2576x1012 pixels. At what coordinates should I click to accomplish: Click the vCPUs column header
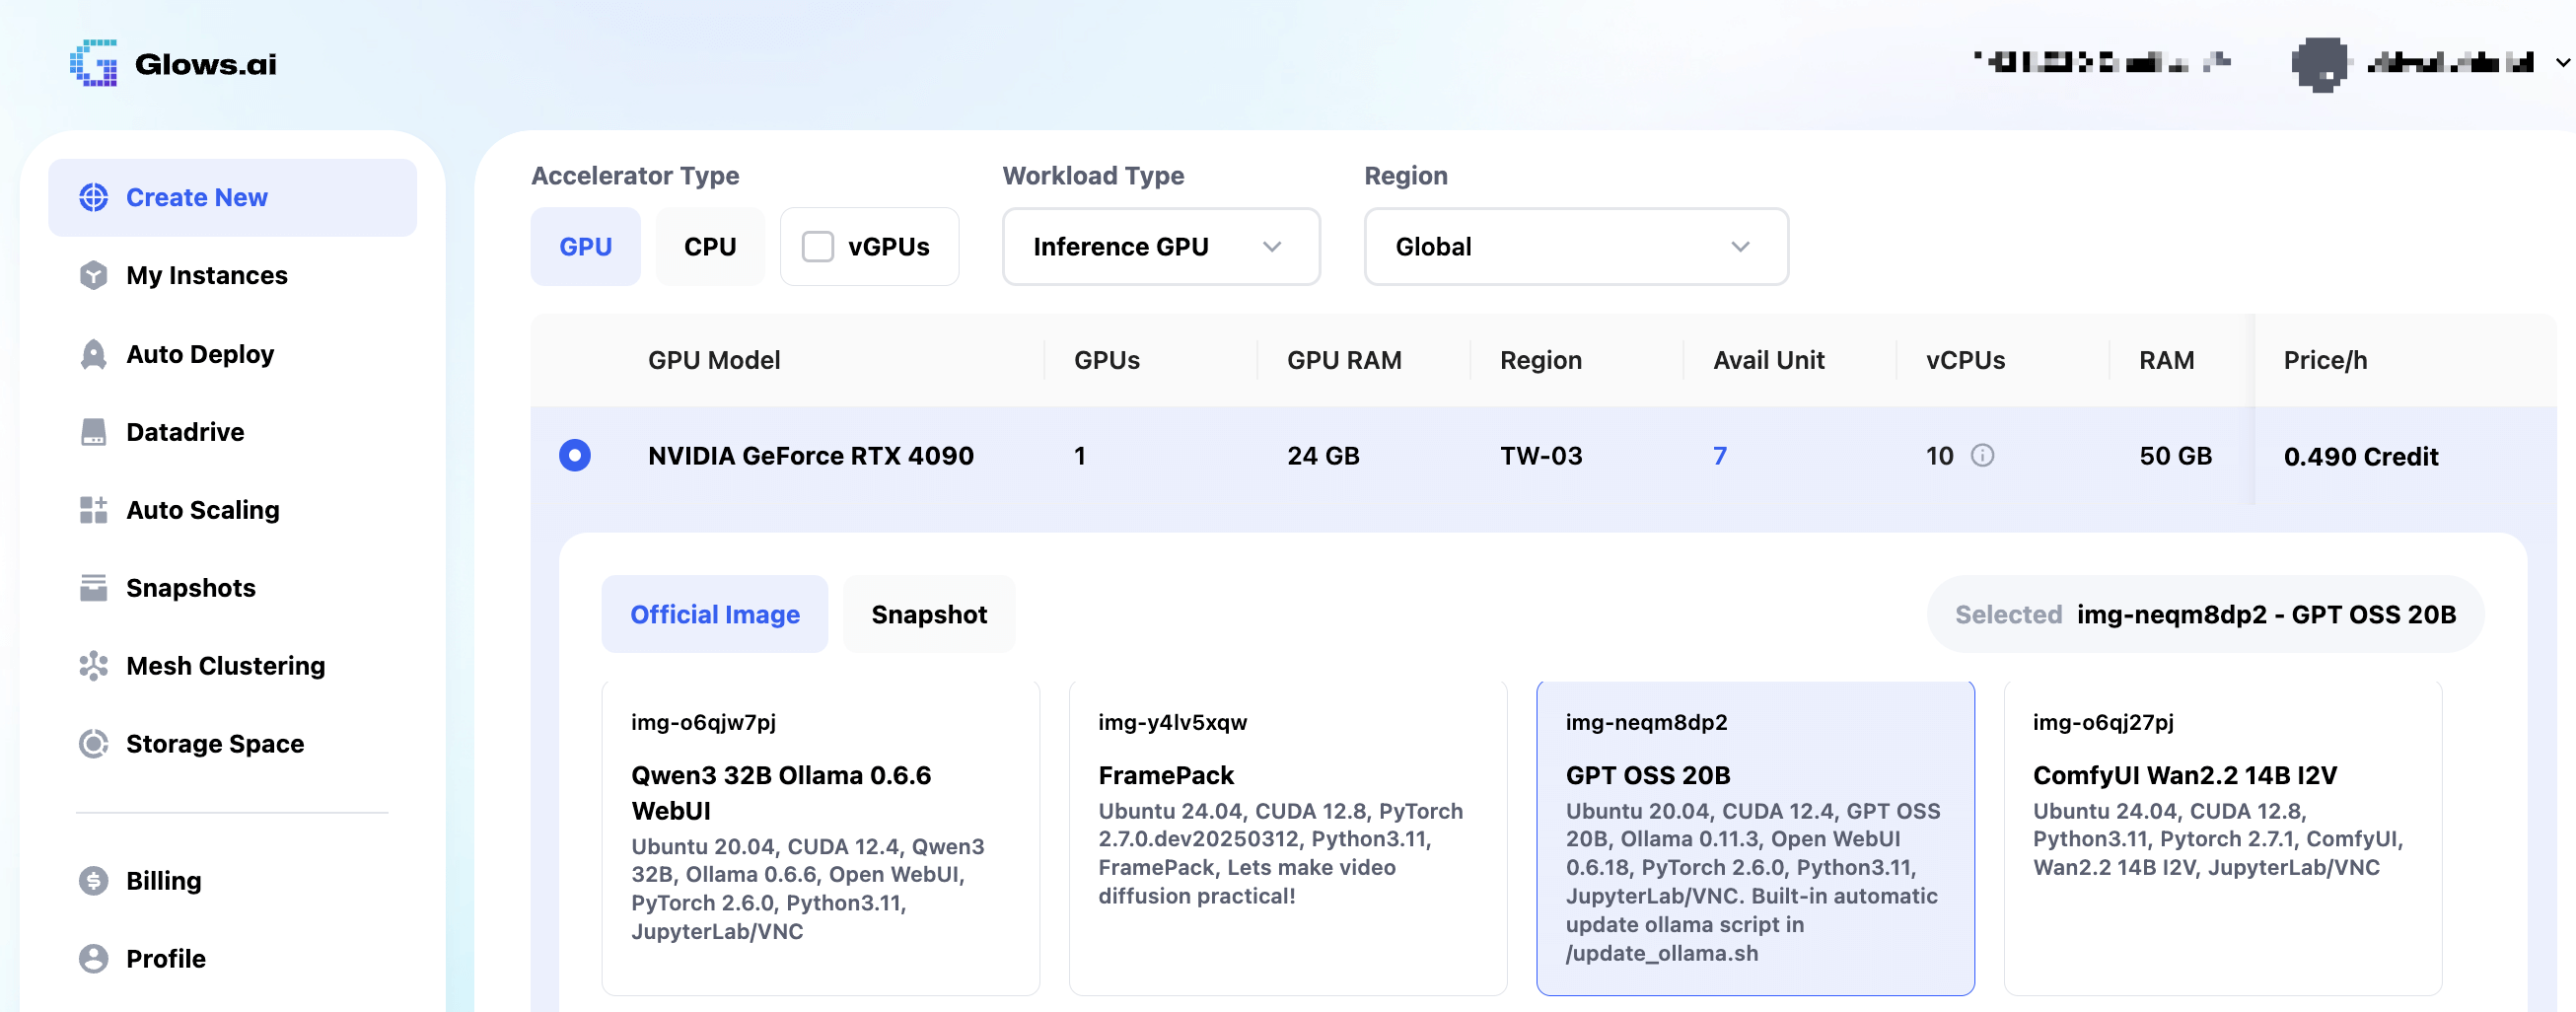tap(1965, 361)
